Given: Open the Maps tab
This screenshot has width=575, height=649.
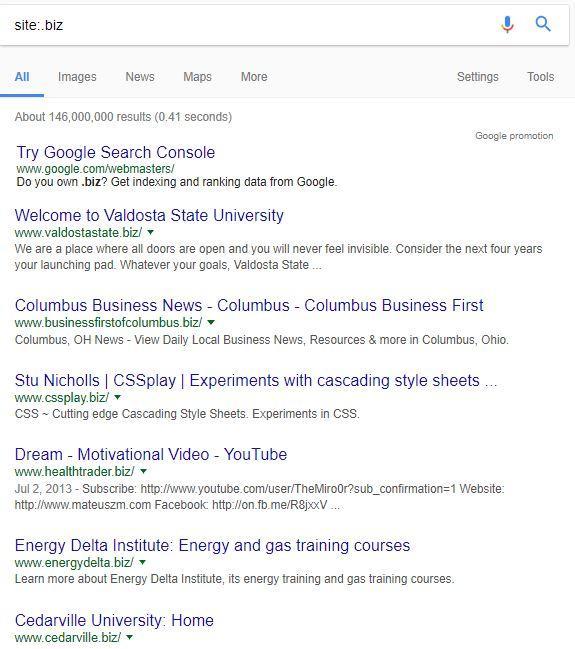Looking at the screenshot, I should [x=197, y=77].
